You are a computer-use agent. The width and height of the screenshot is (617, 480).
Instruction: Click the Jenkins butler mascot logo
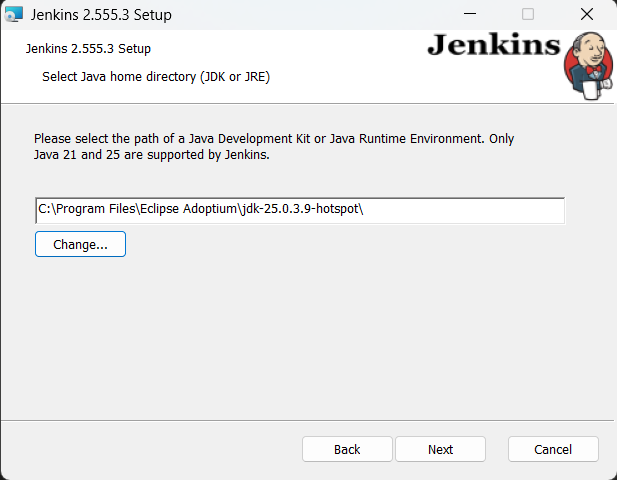(588, 66)
